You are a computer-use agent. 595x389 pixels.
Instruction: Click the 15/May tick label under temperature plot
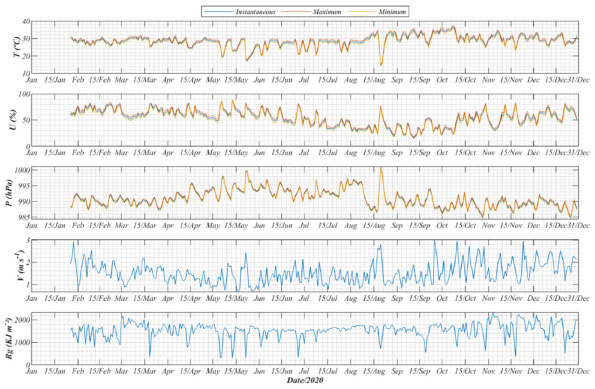pos(236,80)
